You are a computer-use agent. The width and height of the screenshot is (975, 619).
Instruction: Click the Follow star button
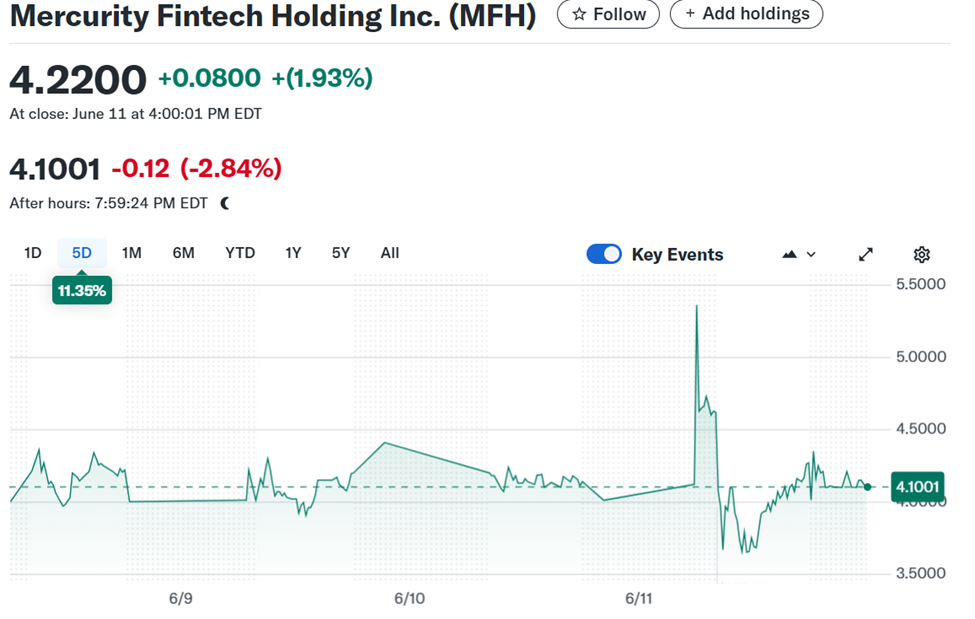point(608,14)
